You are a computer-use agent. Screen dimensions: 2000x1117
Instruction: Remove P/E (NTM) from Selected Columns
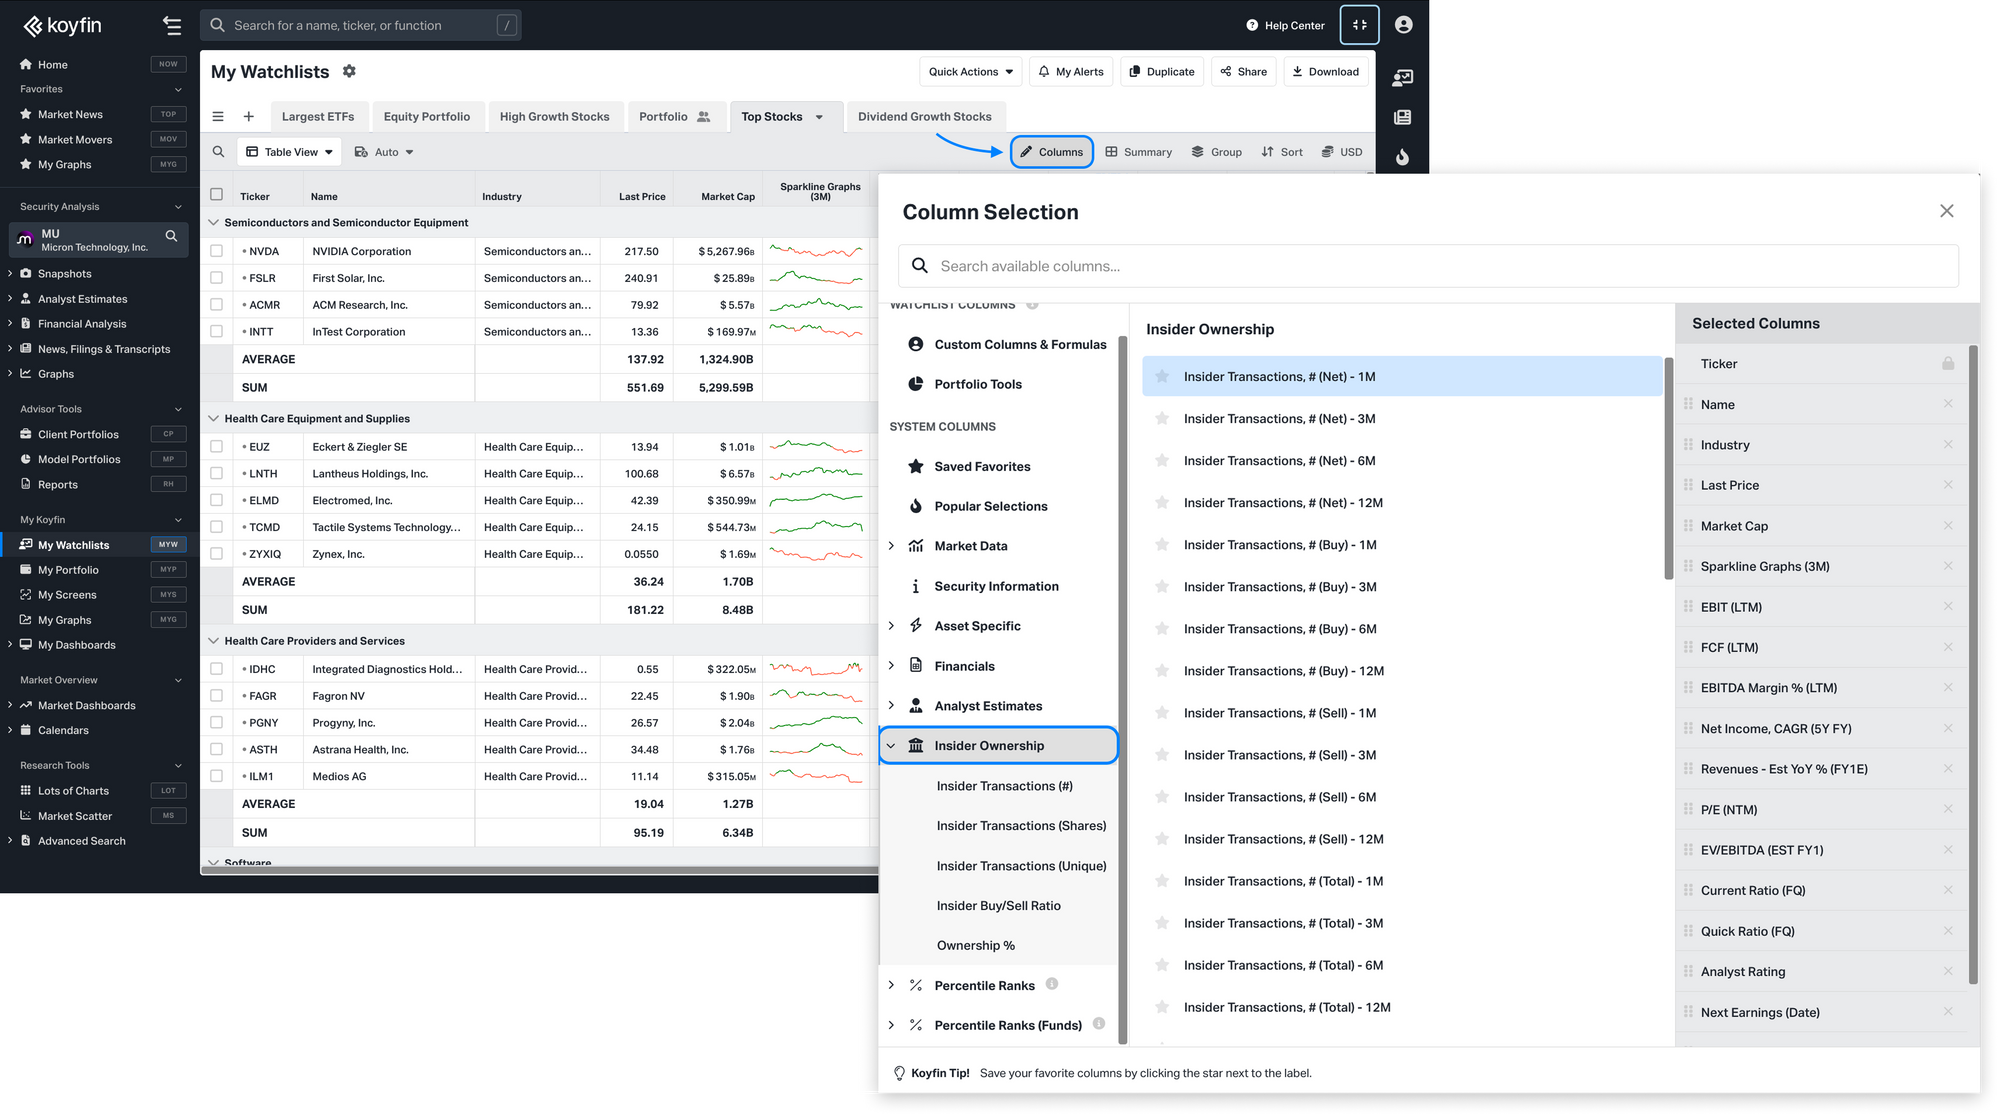coord(1948,810)
